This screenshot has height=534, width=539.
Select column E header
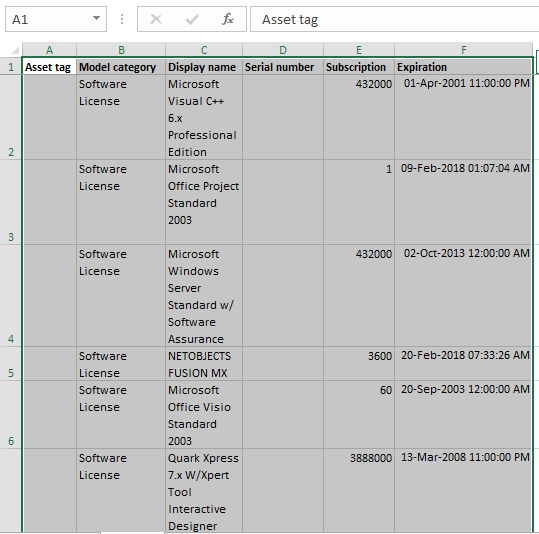tap(359, 50)
